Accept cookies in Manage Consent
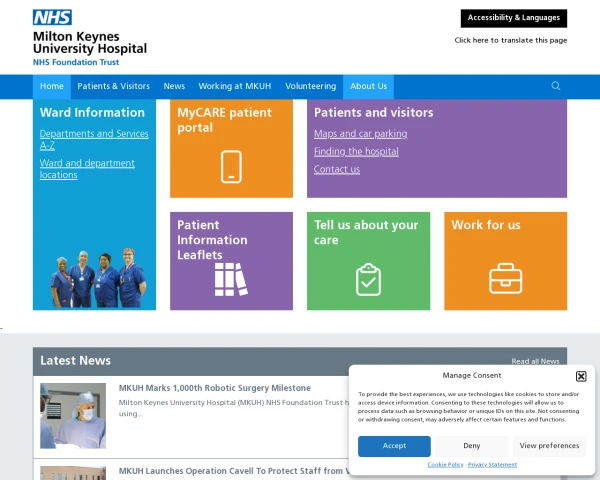600x480 pixels. 394,446
